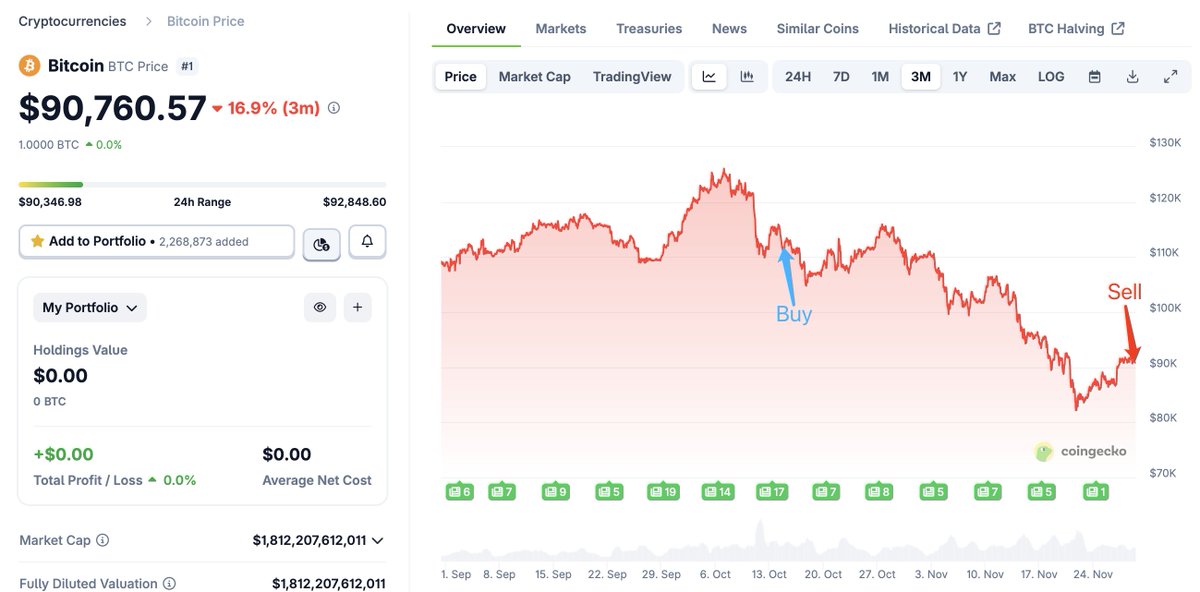Download the chart data

click(x=1133, y=77)
